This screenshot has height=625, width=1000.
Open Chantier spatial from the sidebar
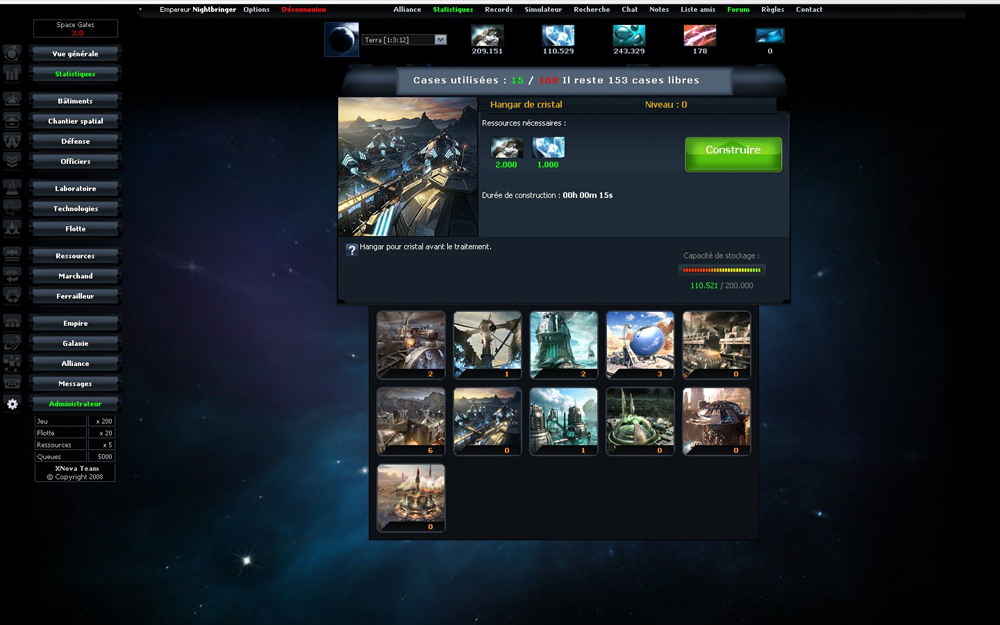[x=75, y=121]
